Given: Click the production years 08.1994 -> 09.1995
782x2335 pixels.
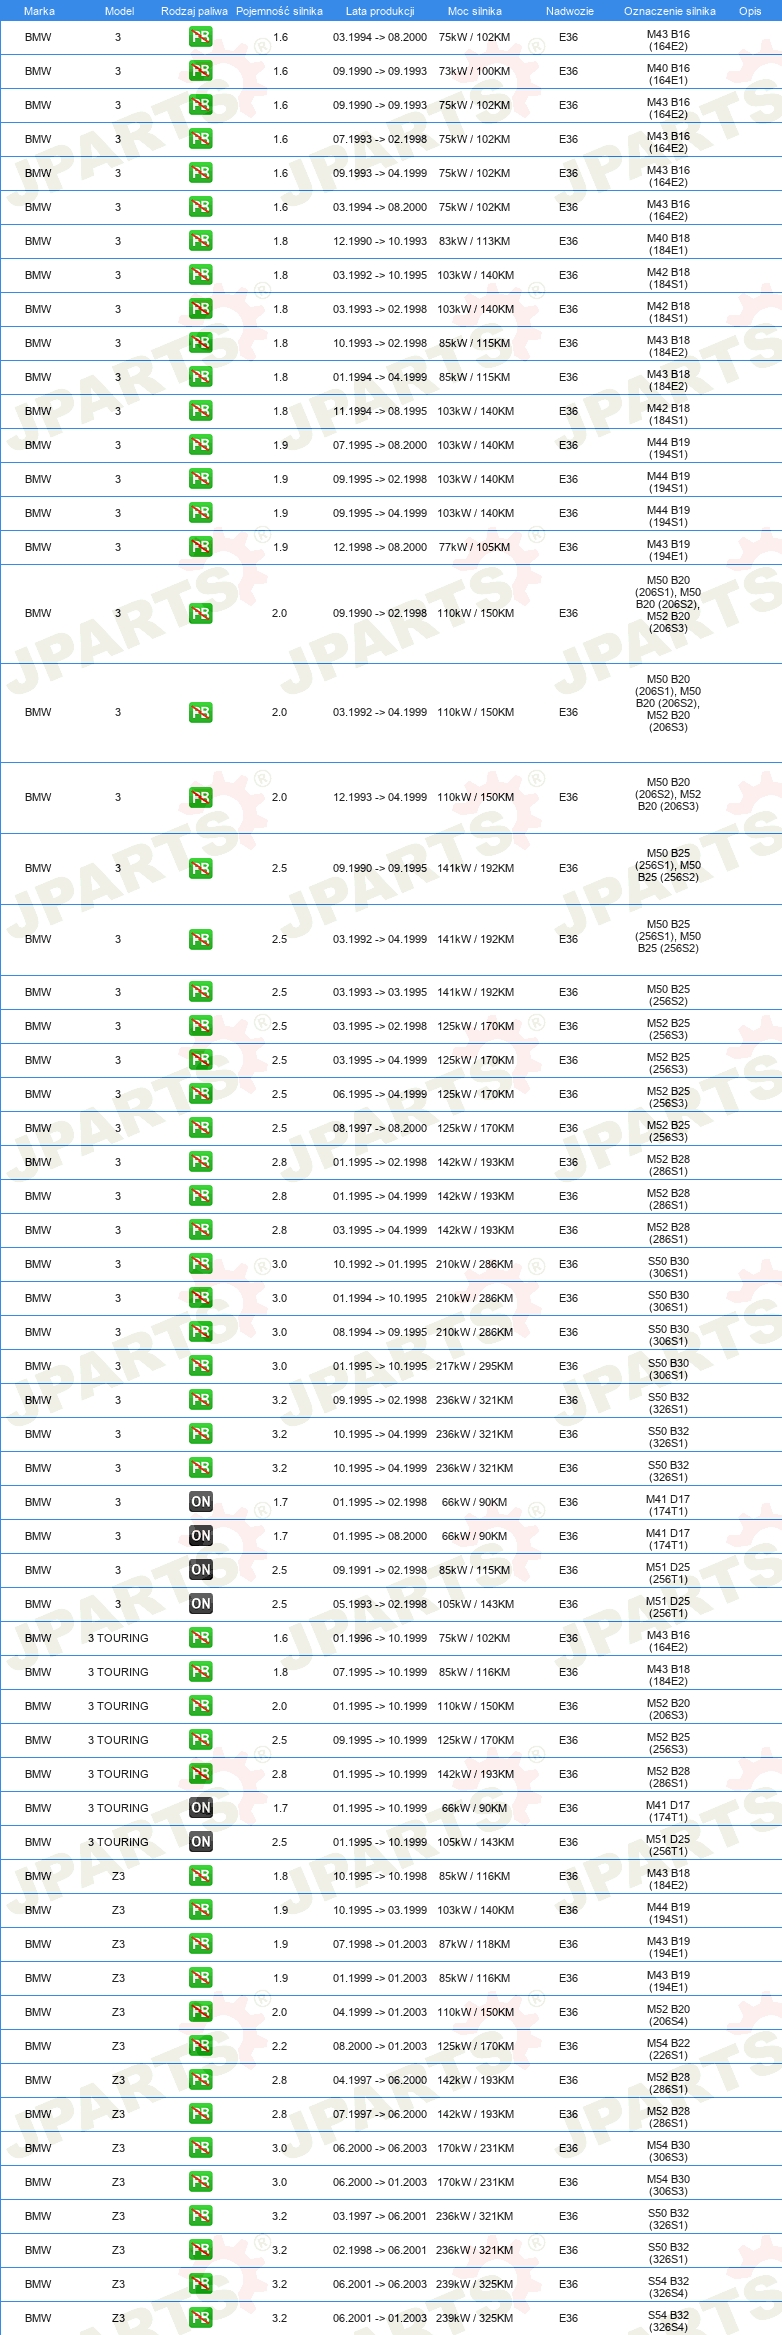Looking at the screenshot, I should pos(380,1332).
